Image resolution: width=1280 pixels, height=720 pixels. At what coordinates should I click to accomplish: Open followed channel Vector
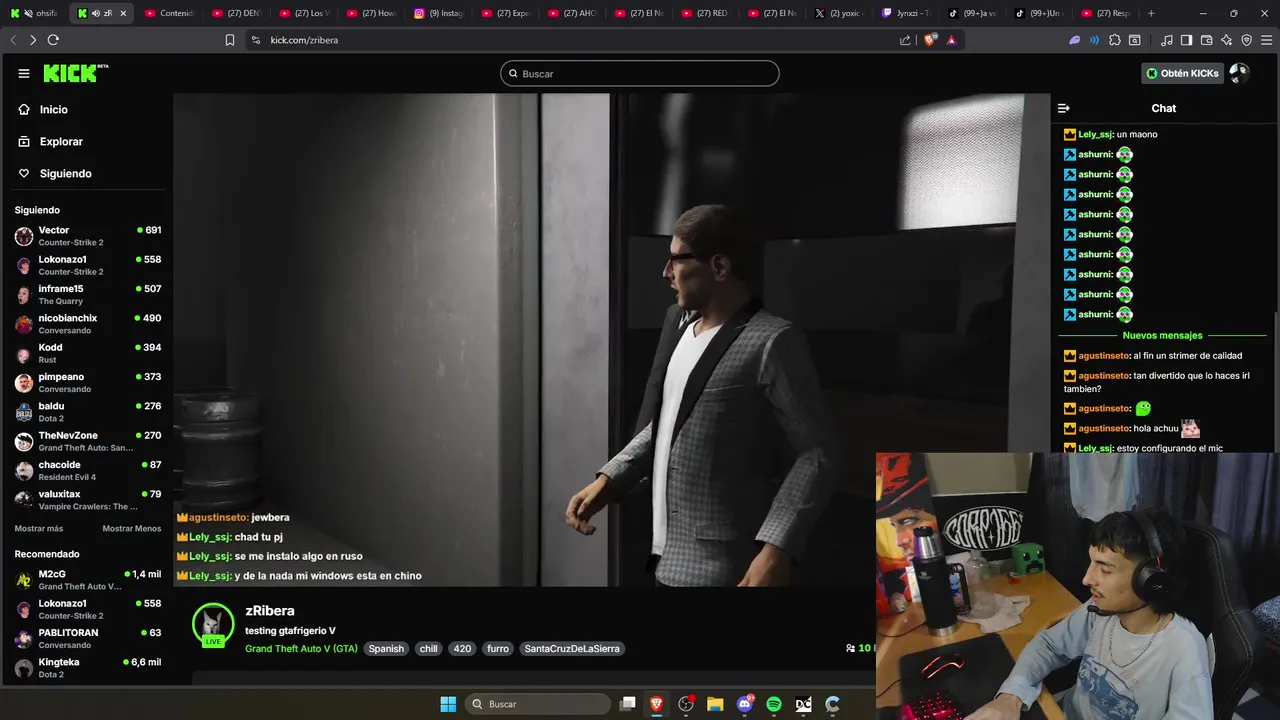coord(88,236)
